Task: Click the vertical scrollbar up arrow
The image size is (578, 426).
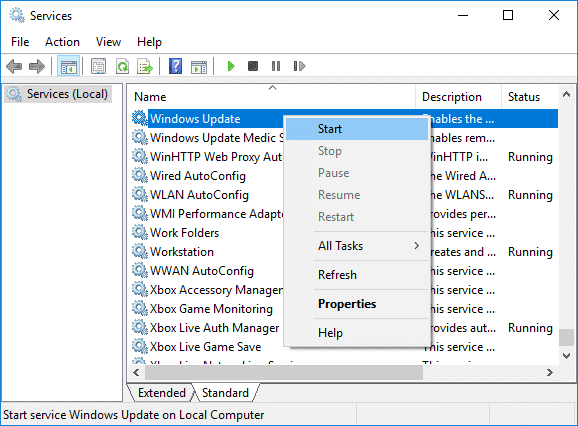Action: (x=567, y=94)
